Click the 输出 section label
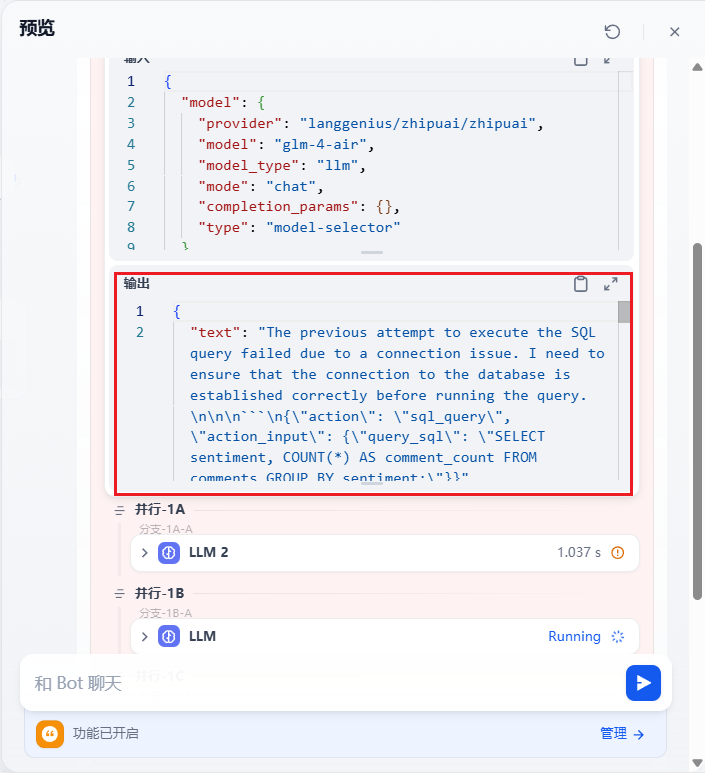Screen dimensions: 705x773 coord(137,283)
